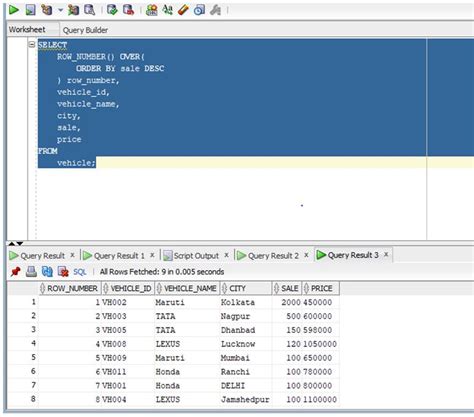Open the Query Result 1 tab
This screenshot has width=474, height=417.
point(119,256)
